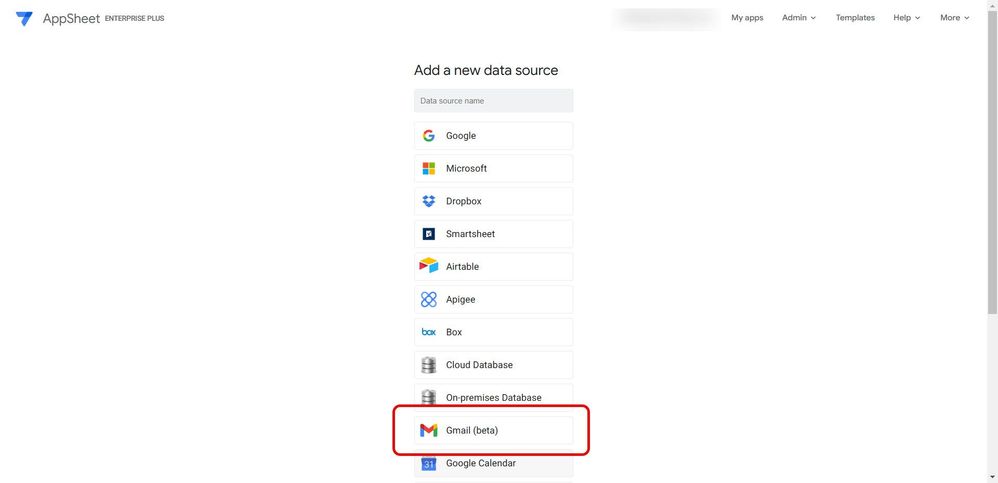Expand the More dropdown menu
The height and width of the screenshot is (483, 998).
click(955, 18)
